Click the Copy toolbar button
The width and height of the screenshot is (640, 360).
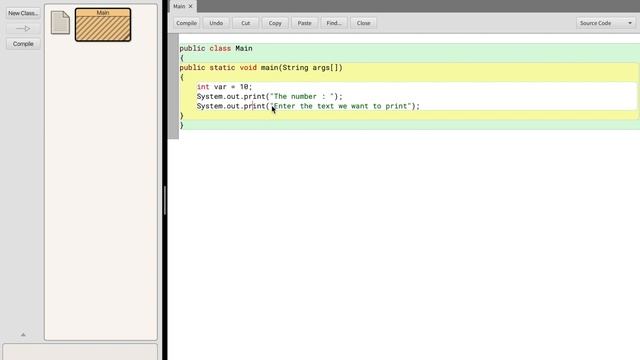click(x=275, y=23)
